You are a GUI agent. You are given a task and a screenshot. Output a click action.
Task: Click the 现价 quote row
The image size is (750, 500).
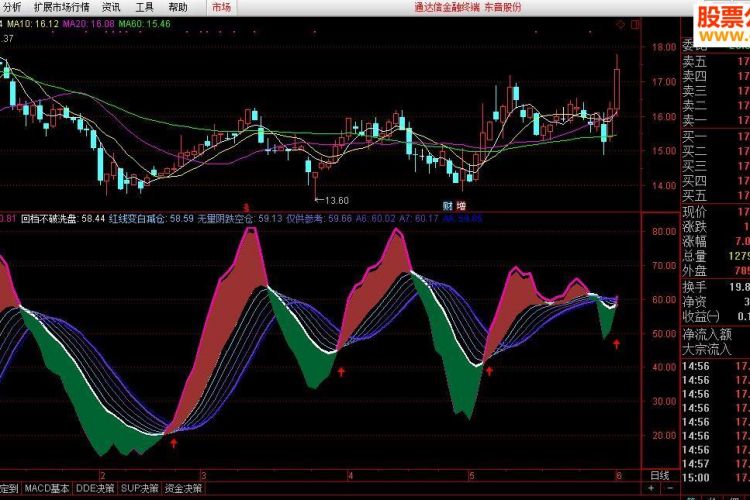716,212
